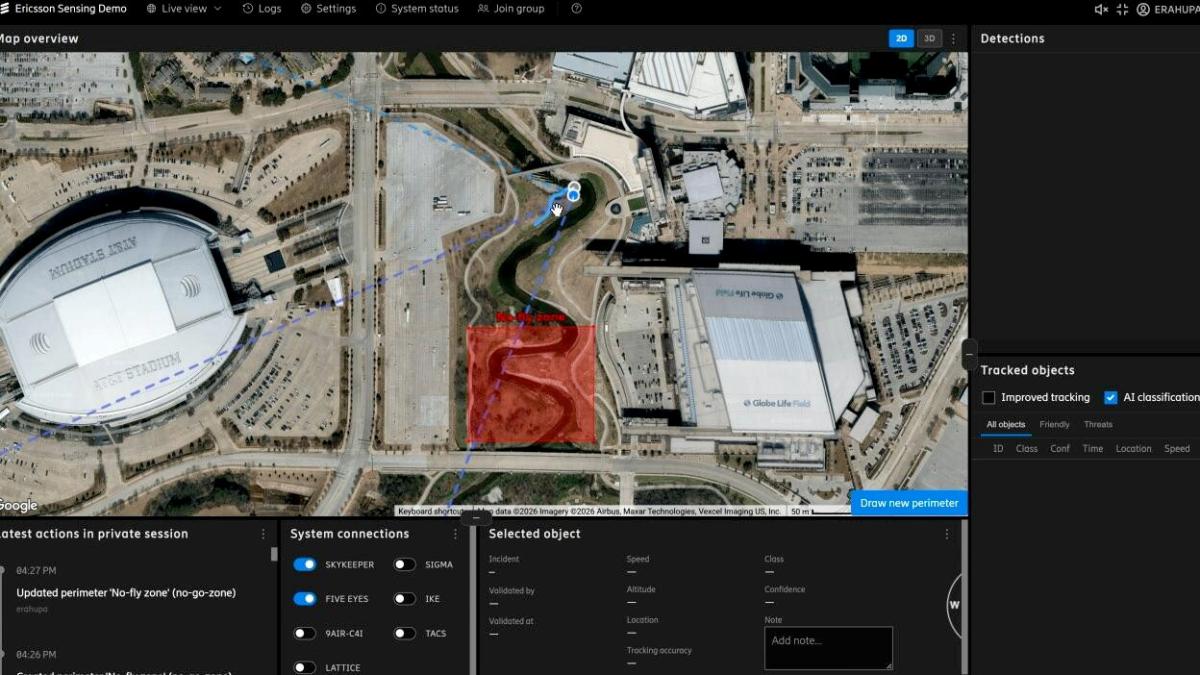Toggle the mute sound icon
Screen dimensions: 1200x675
tap(1101, 9)
